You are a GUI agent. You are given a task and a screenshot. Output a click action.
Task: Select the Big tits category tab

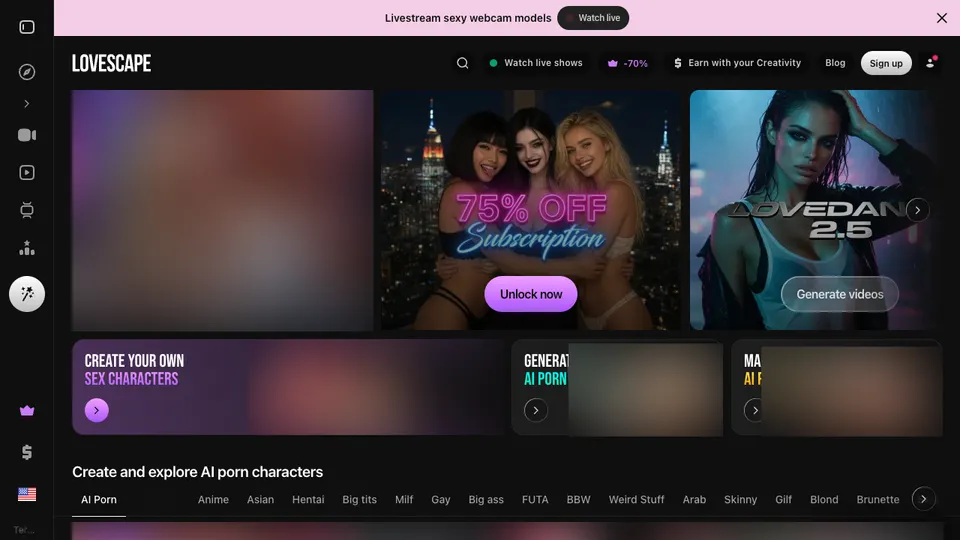[359, 500]
